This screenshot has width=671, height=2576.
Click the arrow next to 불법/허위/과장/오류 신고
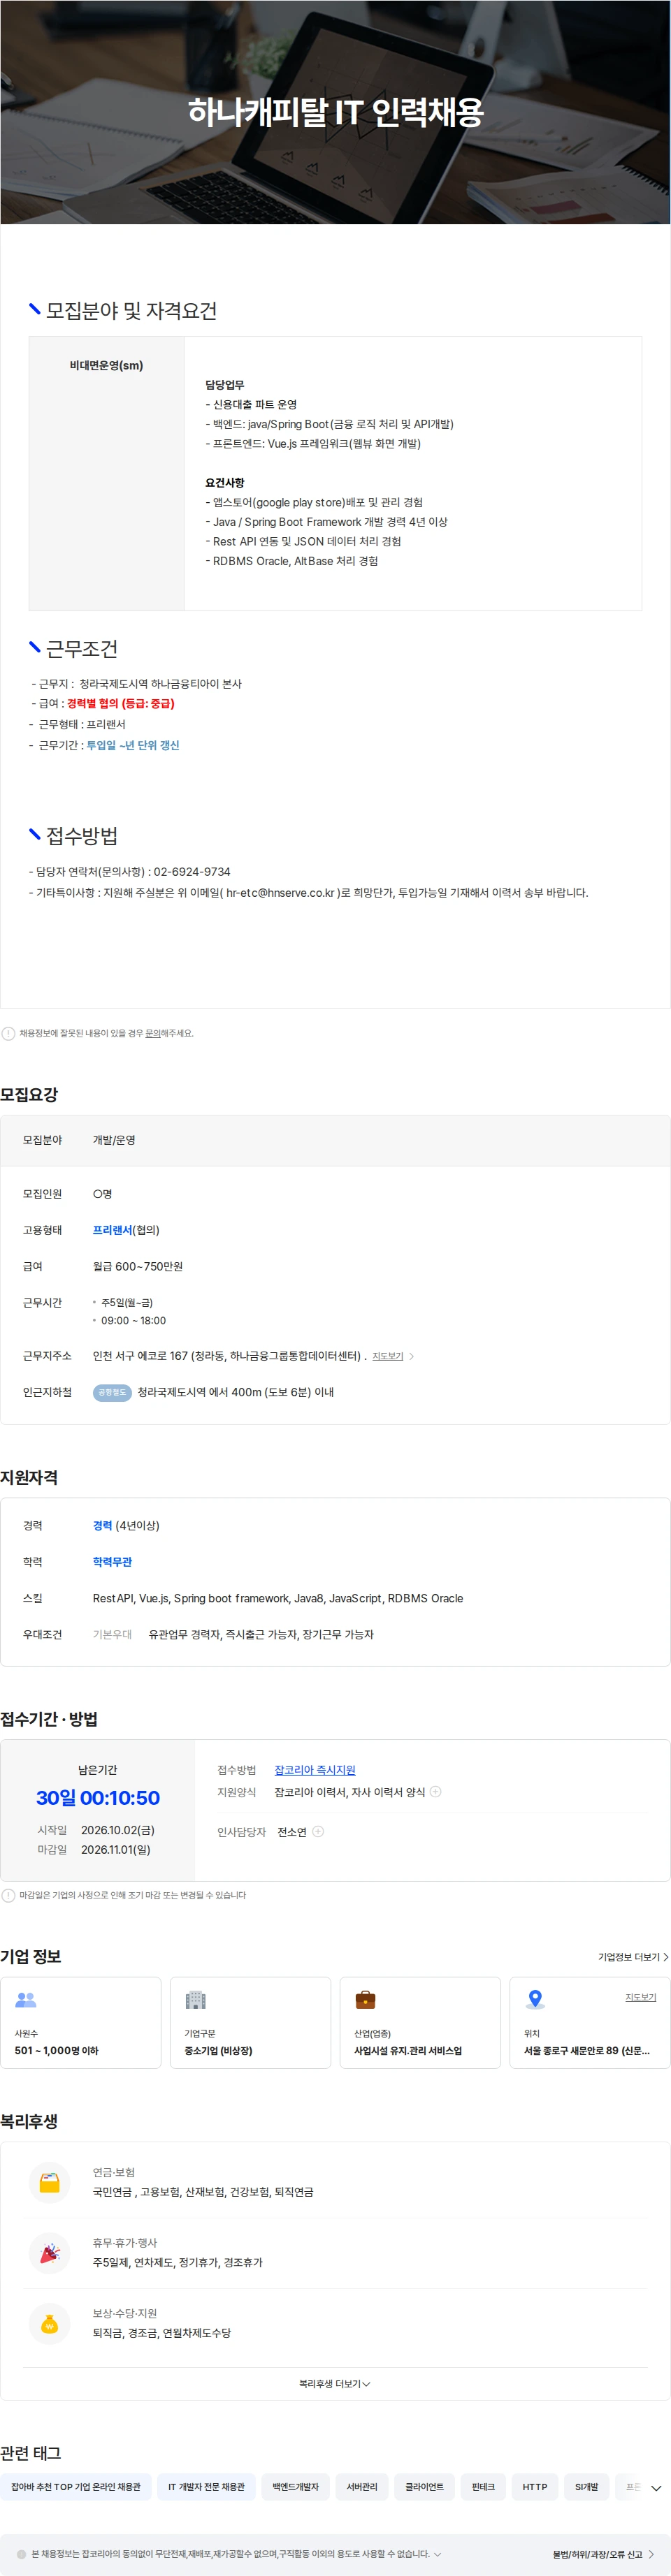coord(651,2554)
